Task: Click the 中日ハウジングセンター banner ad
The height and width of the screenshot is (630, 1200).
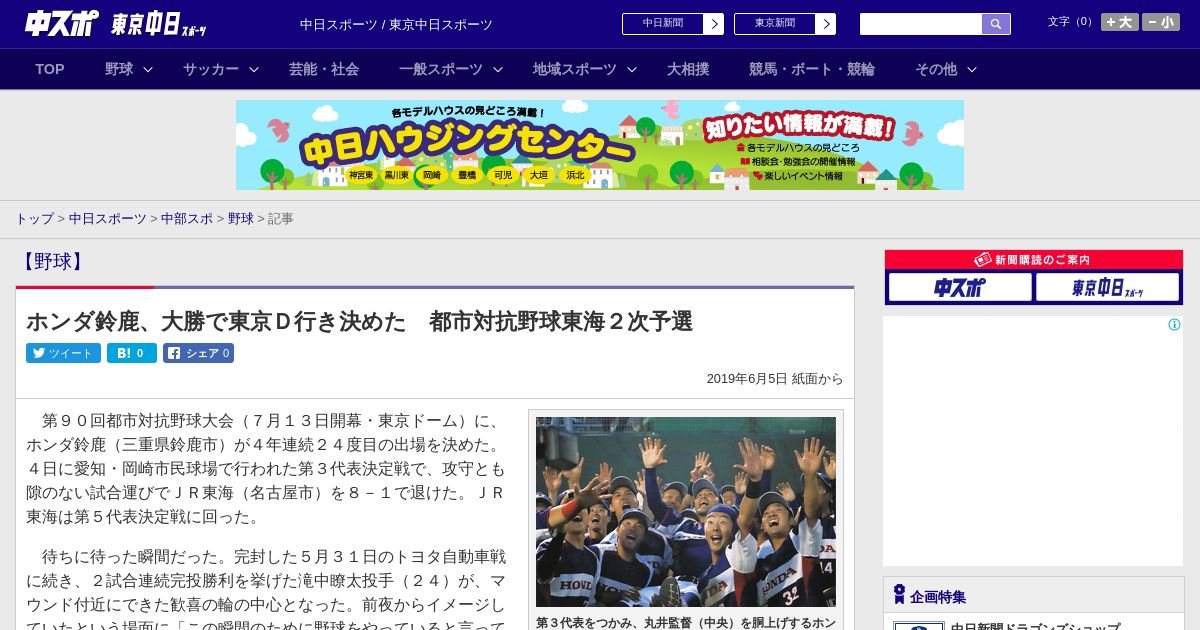Action: coord(600,145)
